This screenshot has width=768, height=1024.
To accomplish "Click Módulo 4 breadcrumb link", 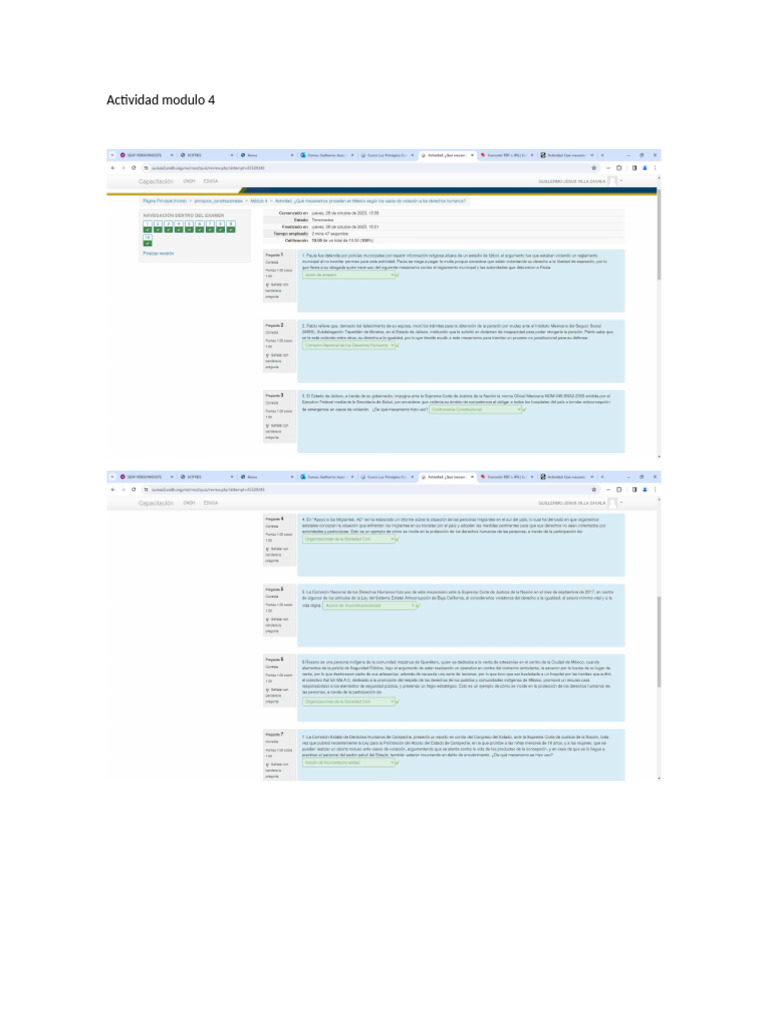I will coord(259,201).
